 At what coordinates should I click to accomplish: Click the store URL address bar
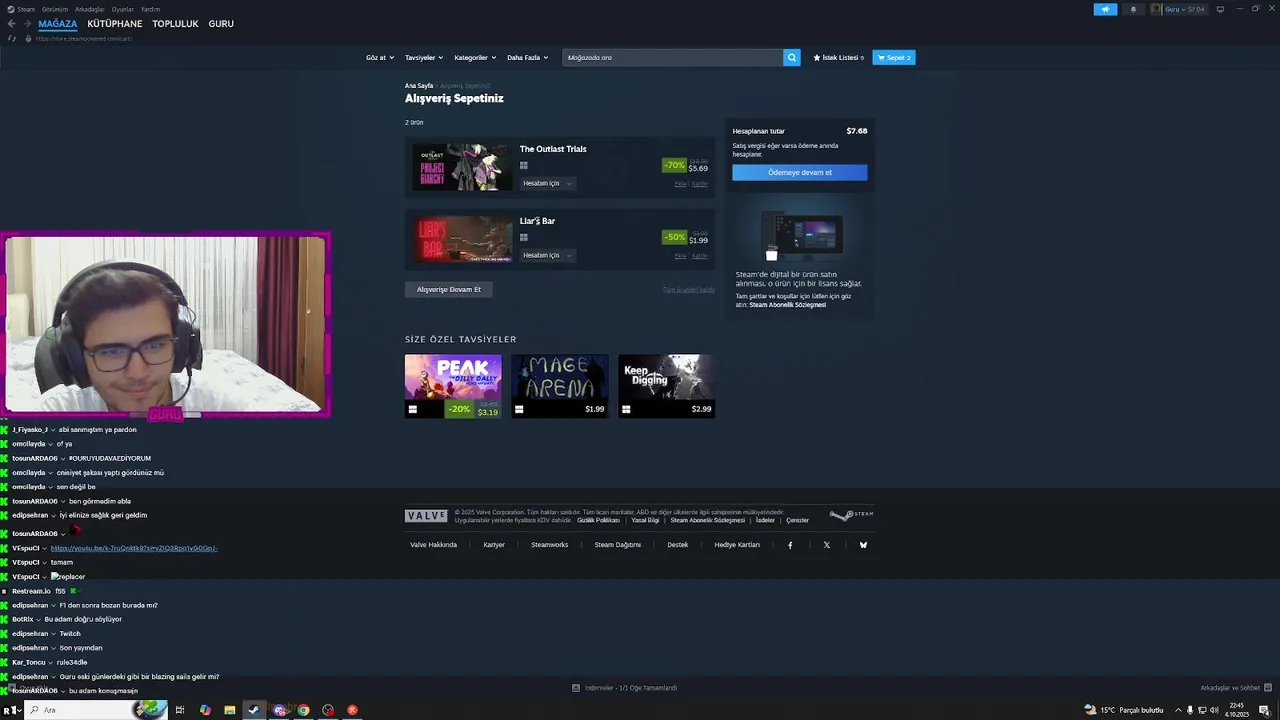[84, 38]
